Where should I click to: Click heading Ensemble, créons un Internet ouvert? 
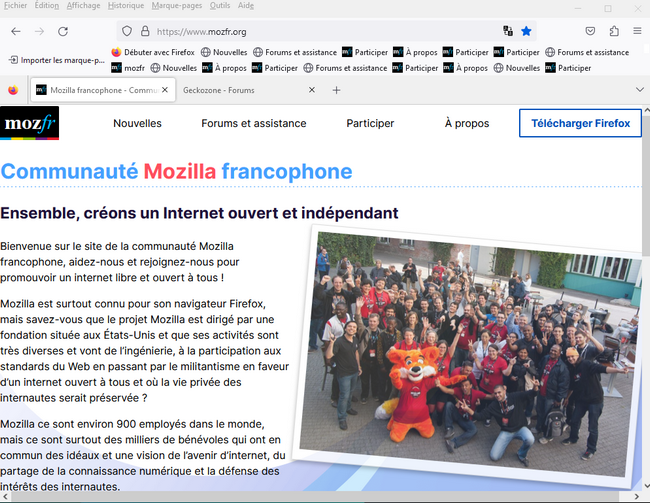coord(199,213)
